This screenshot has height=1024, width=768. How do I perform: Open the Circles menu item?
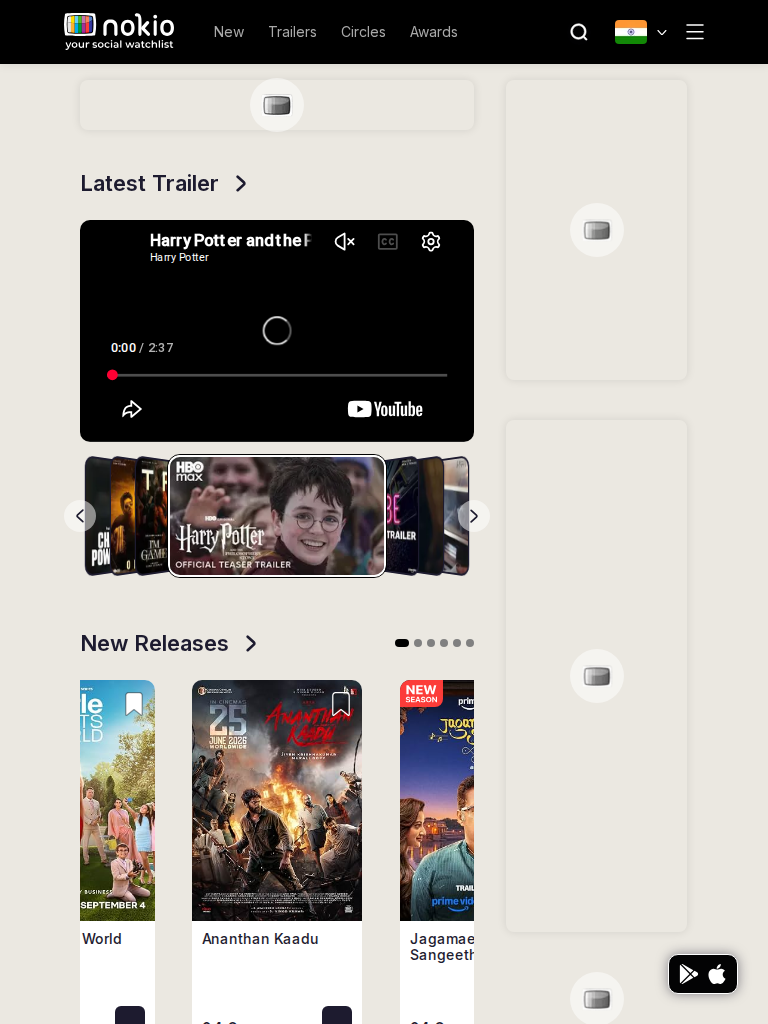363,32
